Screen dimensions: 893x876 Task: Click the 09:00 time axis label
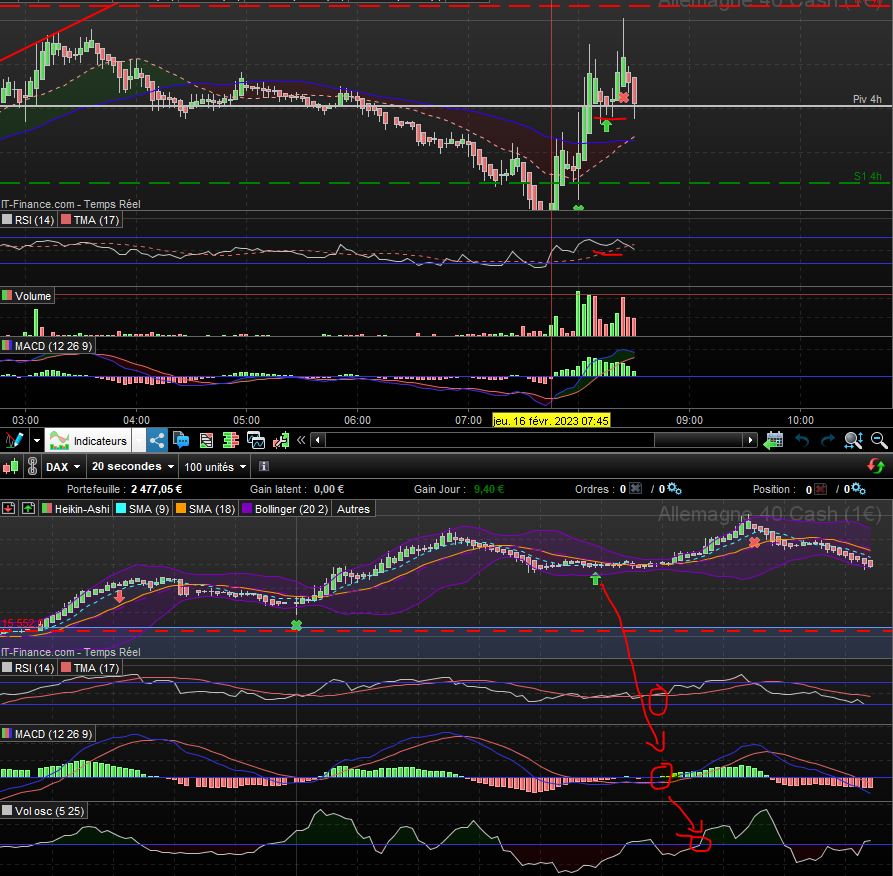689,420
